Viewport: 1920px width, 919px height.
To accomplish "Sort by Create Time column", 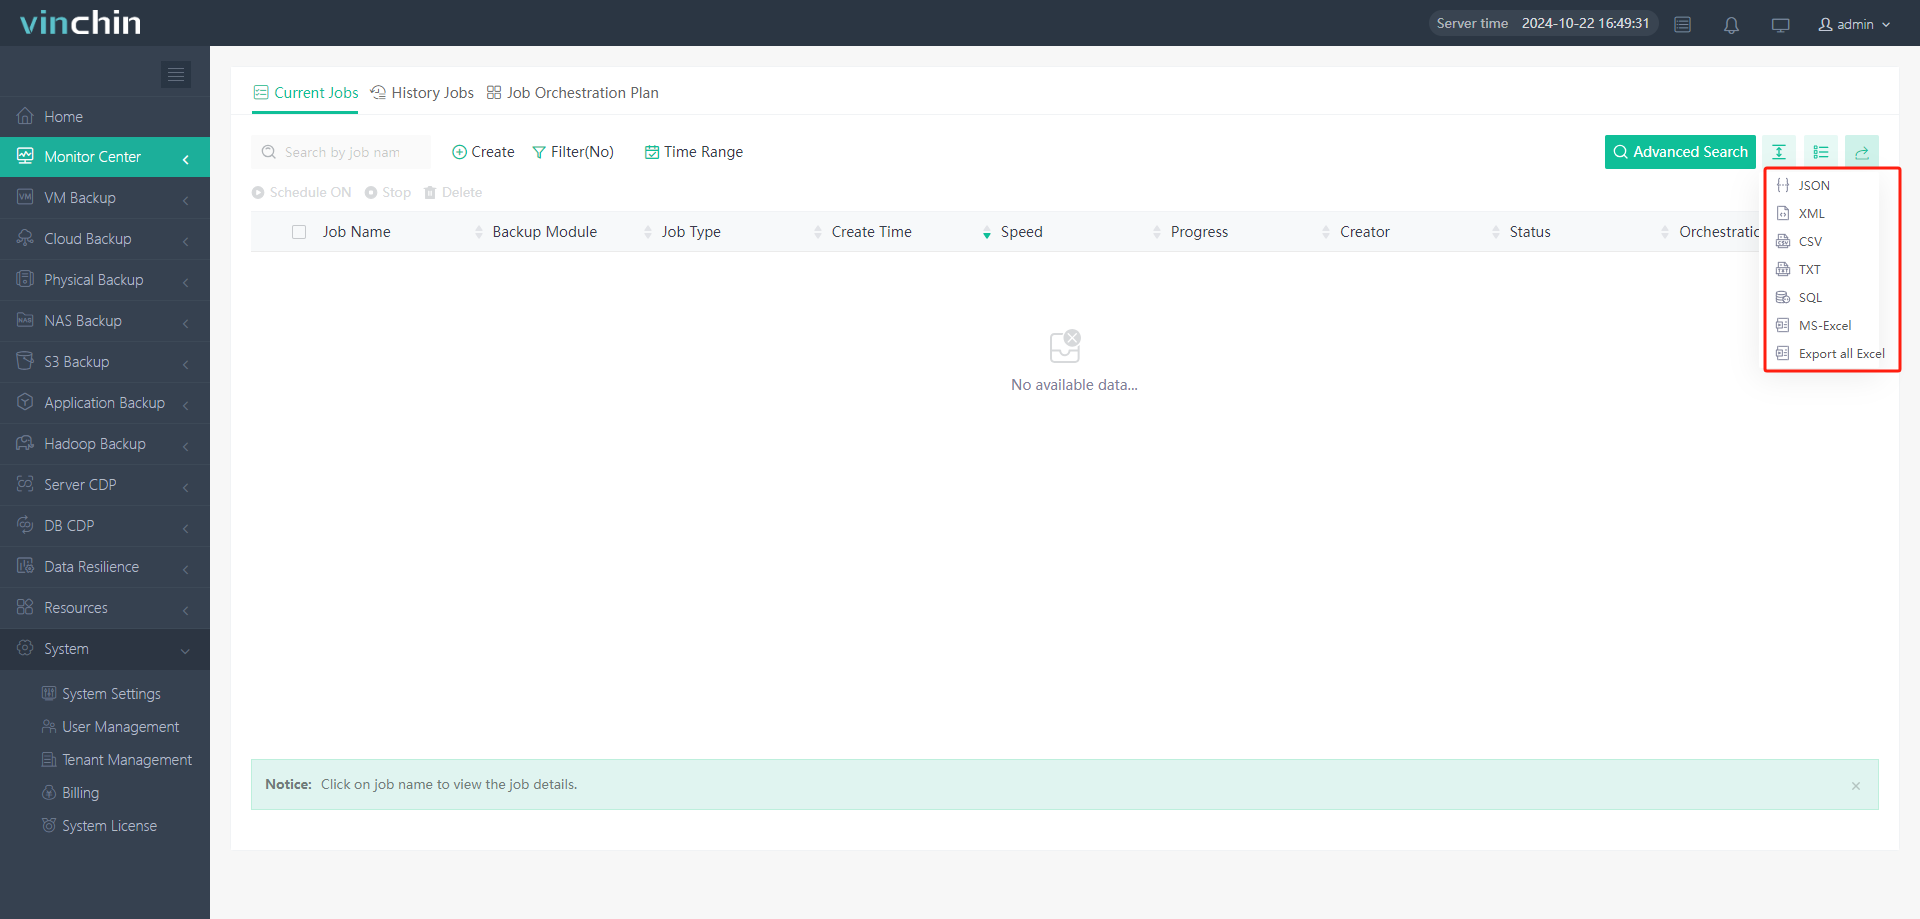I will click(x=871, y=232).
